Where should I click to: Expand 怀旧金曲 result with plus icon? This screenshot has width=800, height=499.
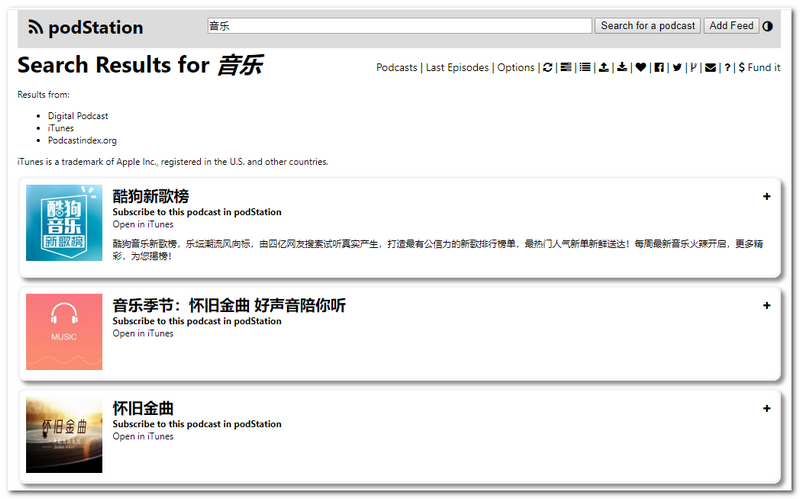point(766,409)
